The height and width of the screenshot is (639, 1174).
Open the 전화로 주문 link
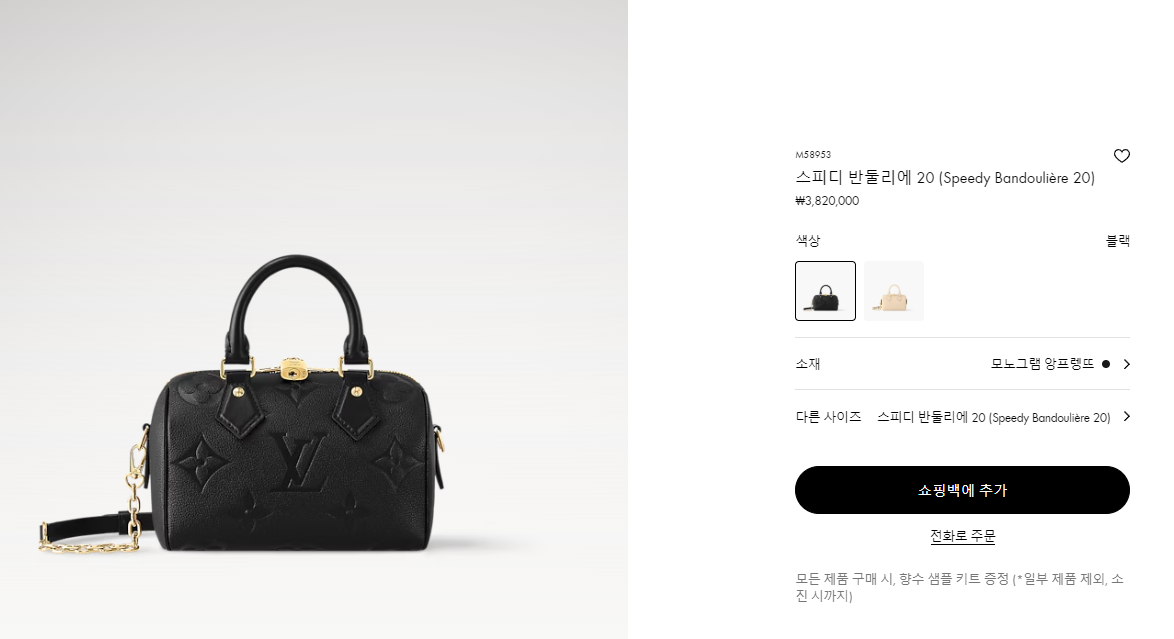point(962,536)
